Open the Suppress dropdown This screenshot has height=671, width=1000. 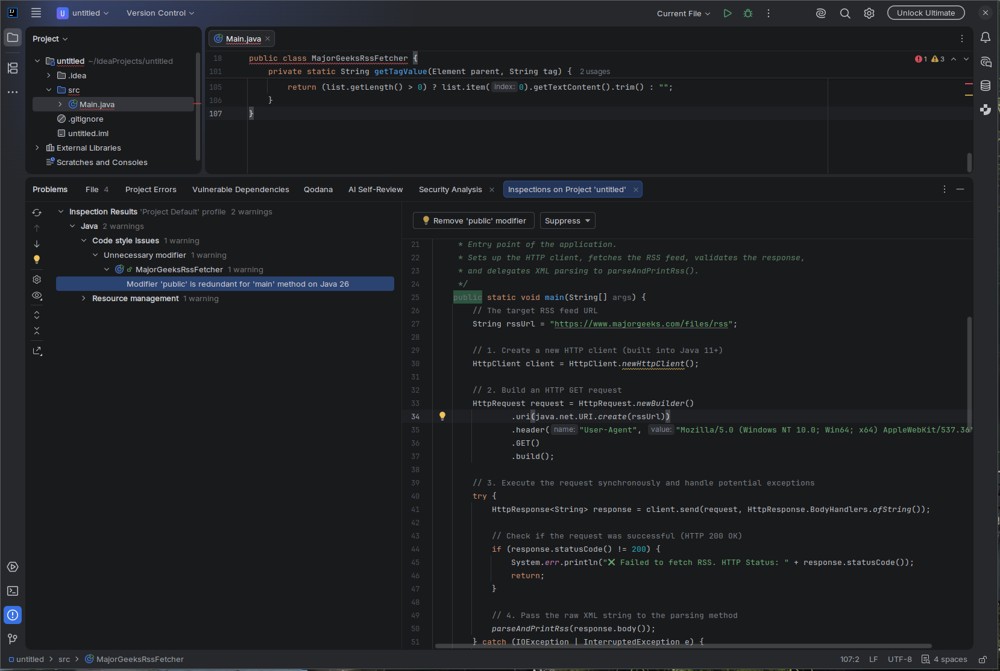pyautogui.click(x=567, y=221)
